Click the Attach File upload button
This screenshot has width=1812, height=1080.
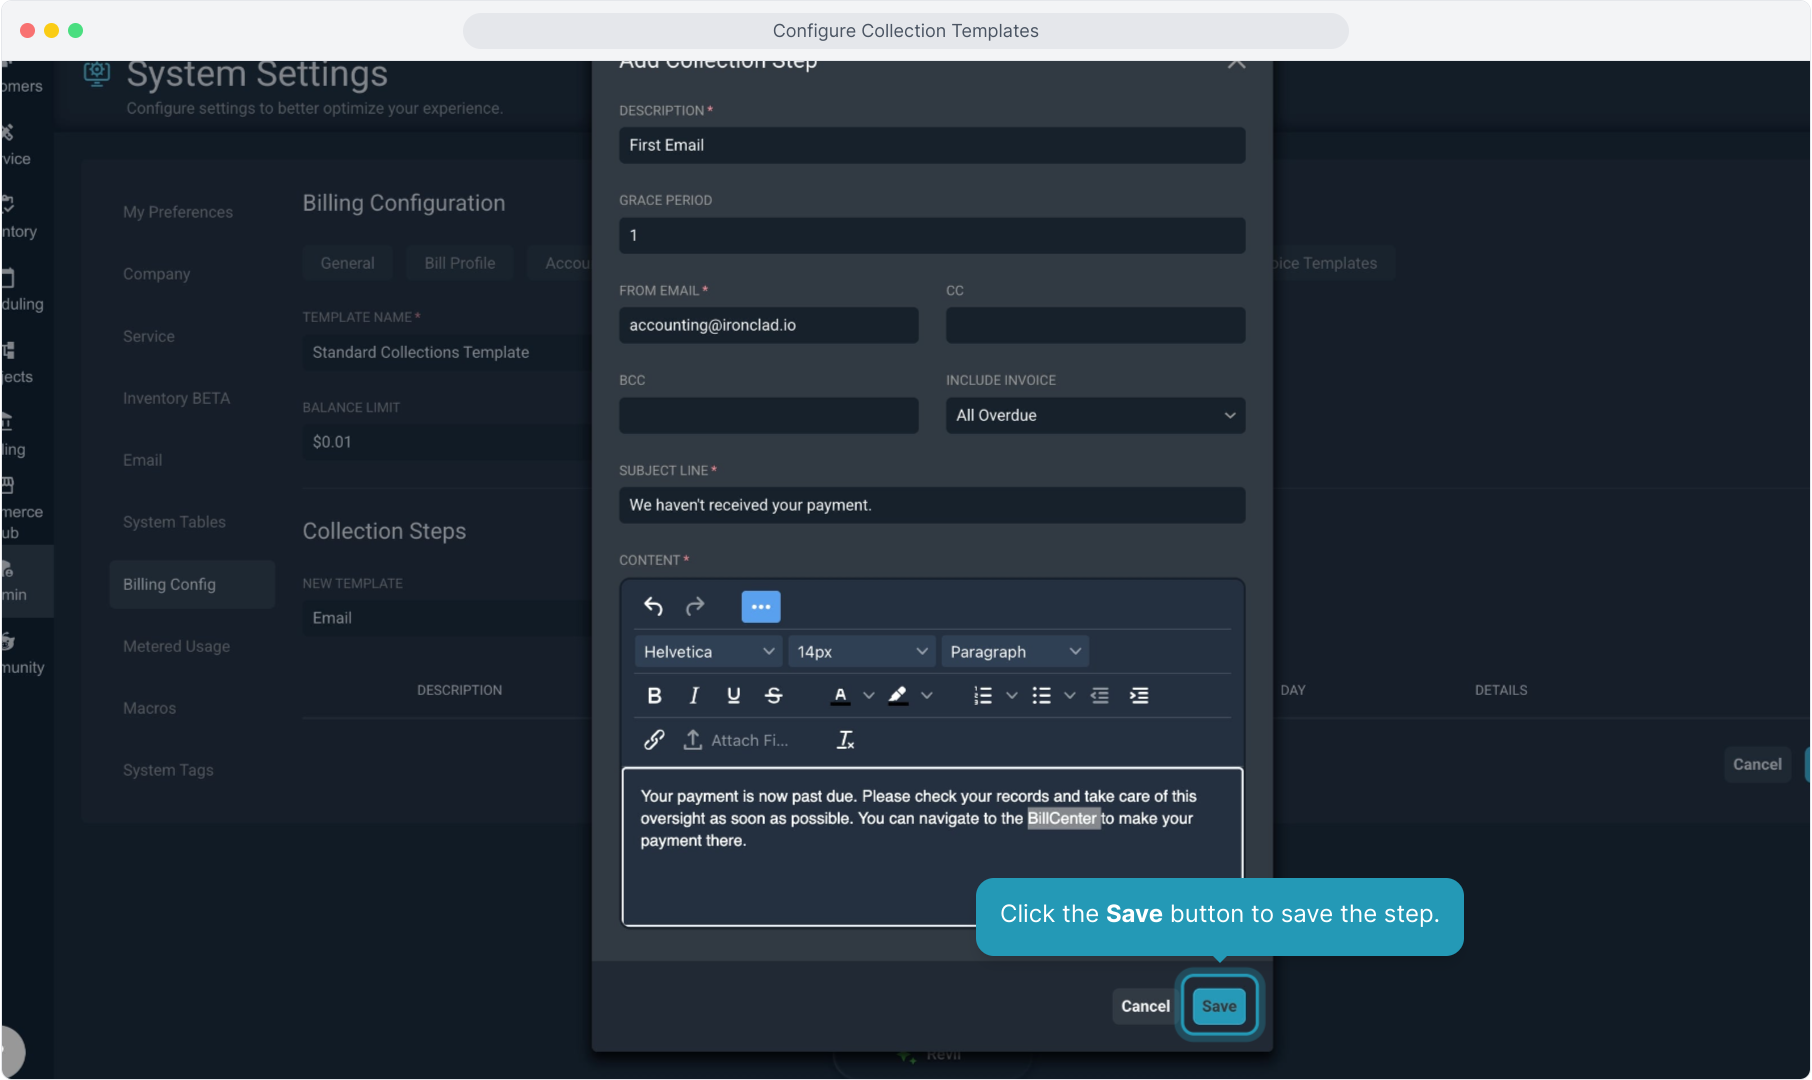[735, 740]
